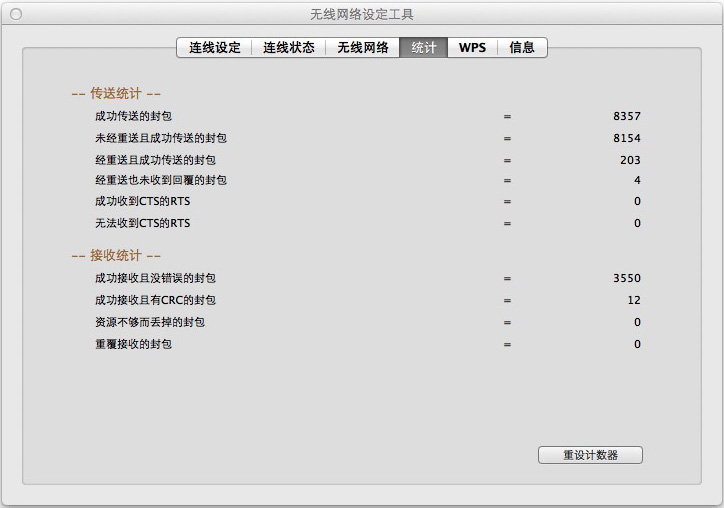Click the value 3550
Viewport: 724px width, 508px height.
[x=627, y=278]
